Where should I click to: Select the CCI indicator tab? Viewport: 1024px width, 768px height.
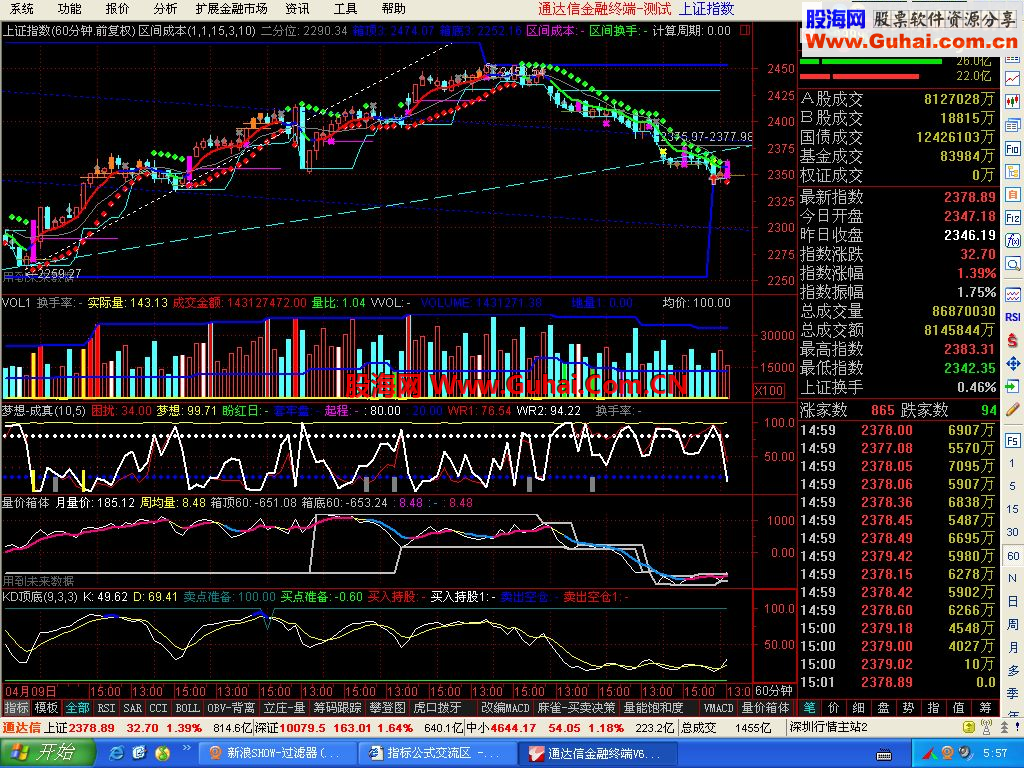[158, 708]
